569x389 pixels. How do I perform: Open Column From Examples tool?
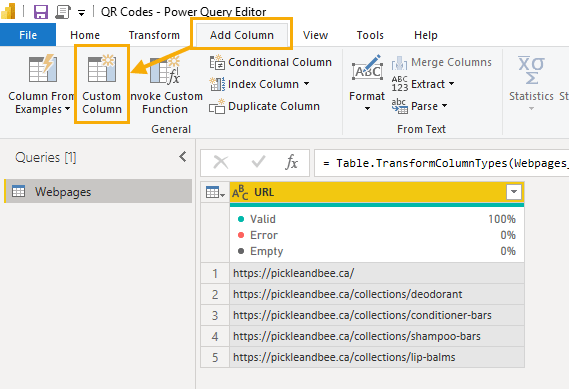tap(41, 84)
